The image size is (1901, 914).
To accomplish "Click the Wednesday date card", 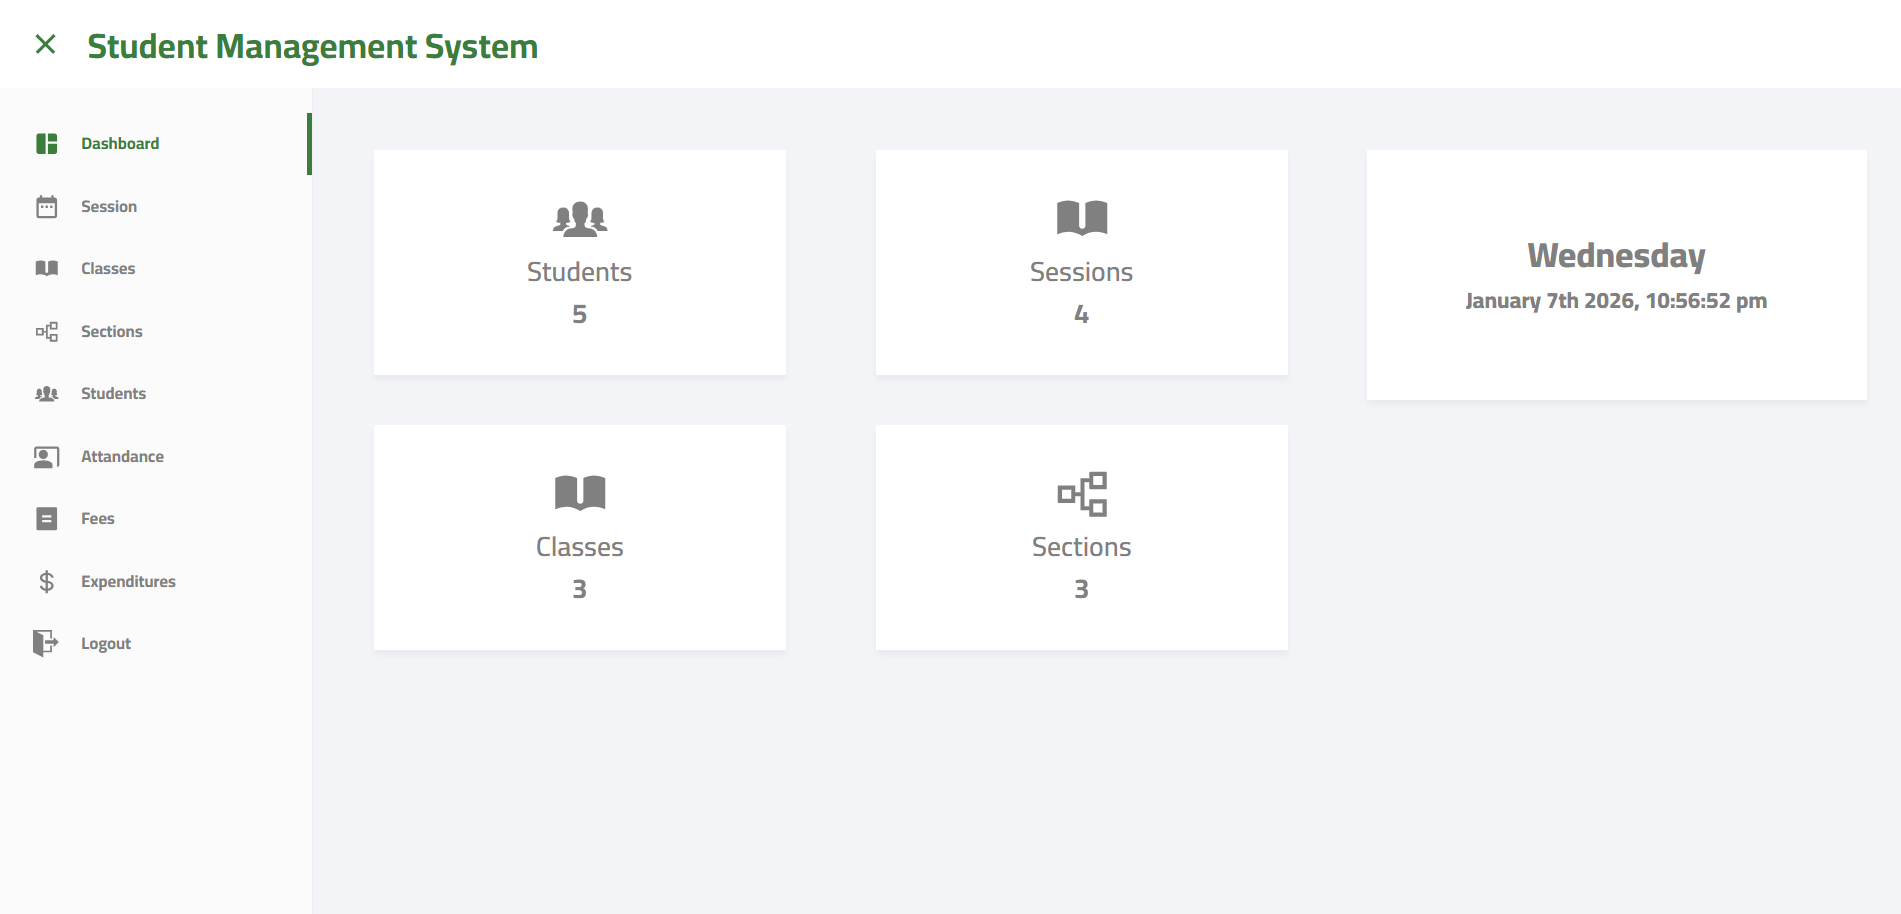I will click(1616, 272).
